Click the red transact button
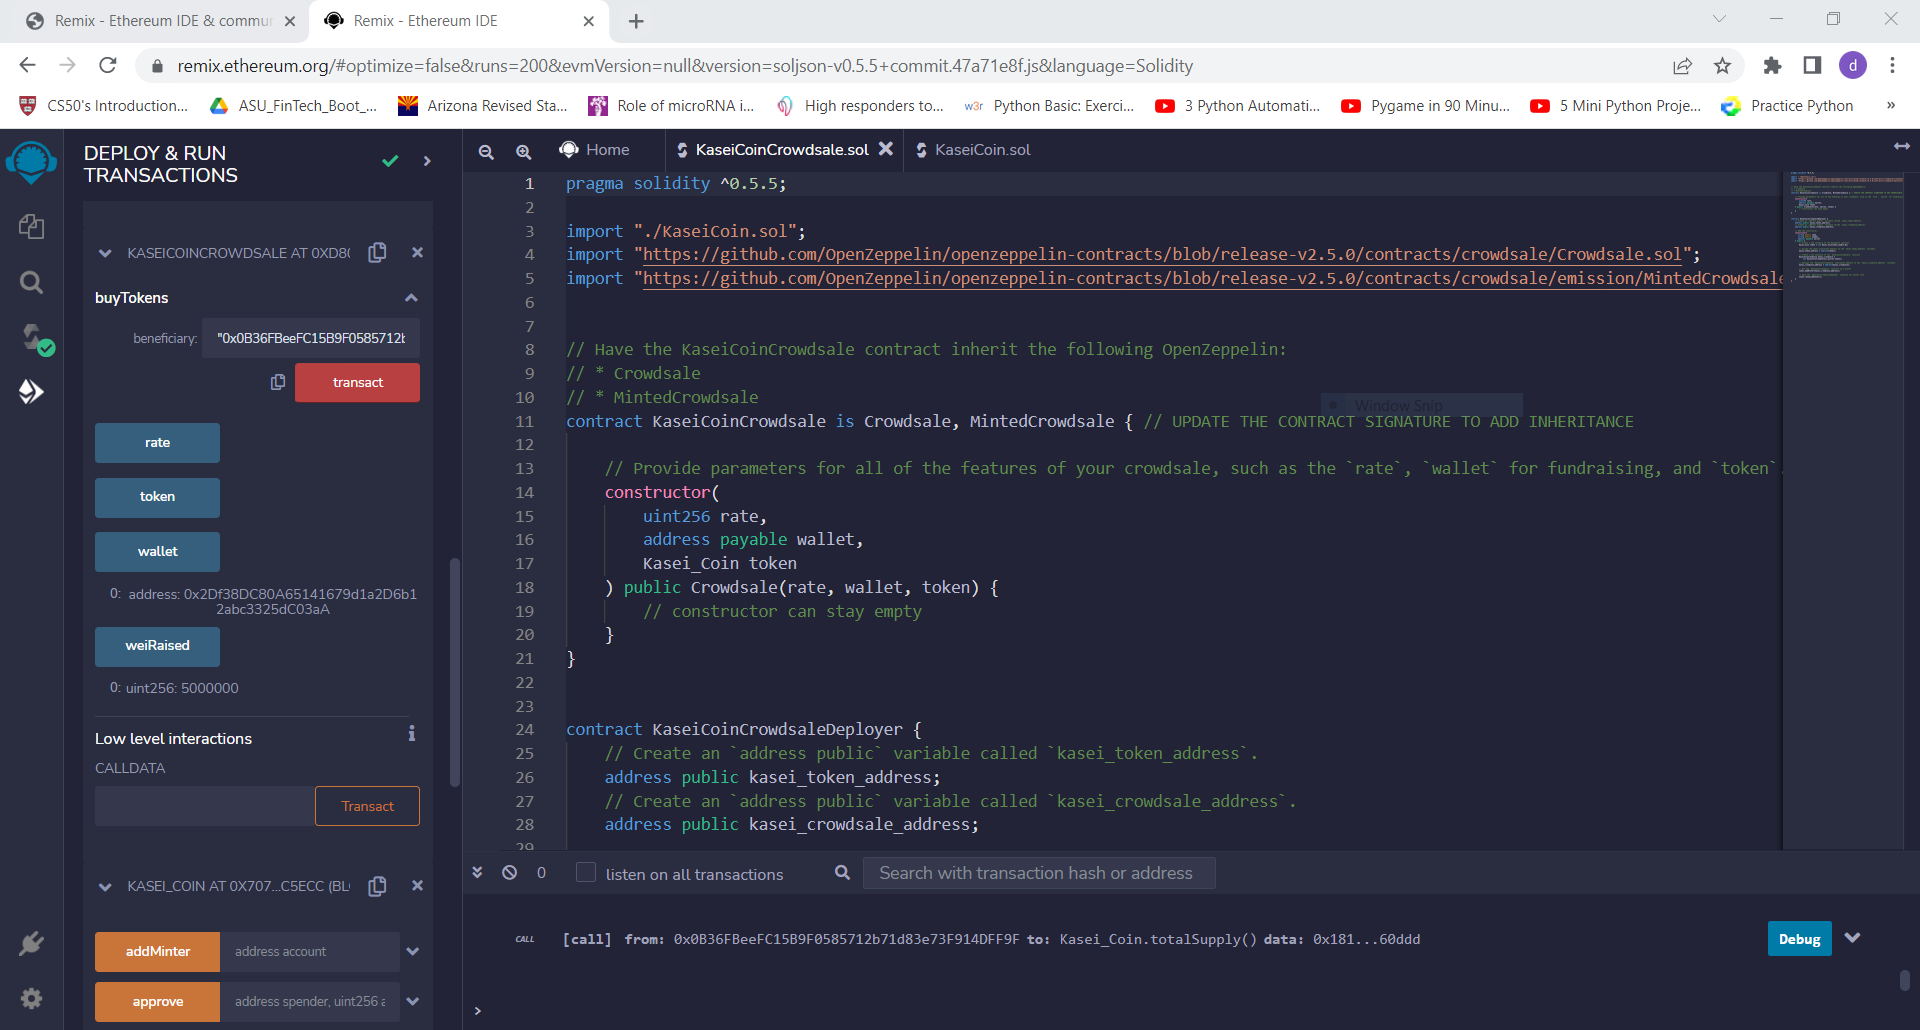1920x1030 pixels. click(x=357, y=382)
